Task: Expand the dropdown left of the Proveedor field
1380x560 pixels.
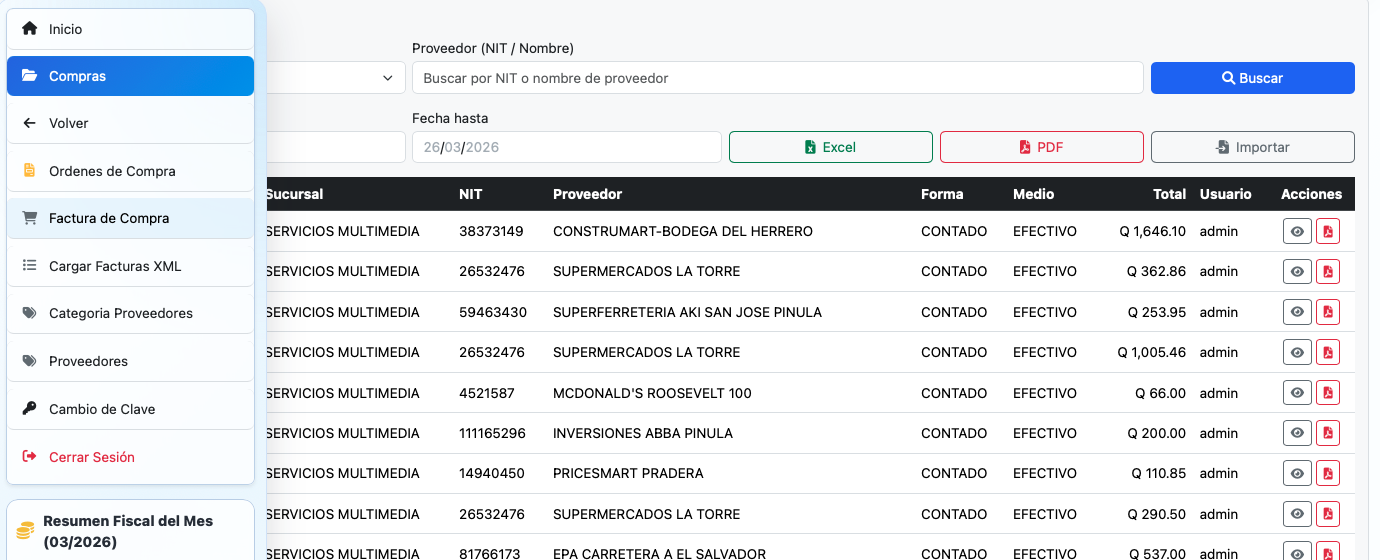Action: (x=386, y=78)
